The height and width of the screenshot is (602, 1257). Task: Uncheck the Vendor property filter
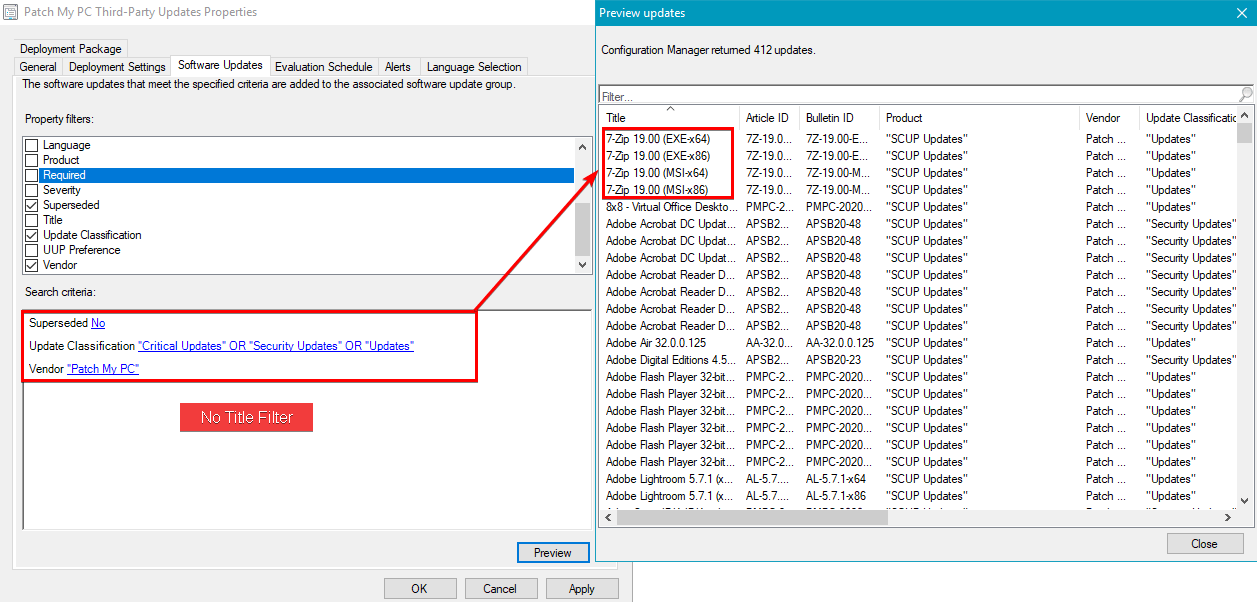point(32,265)
